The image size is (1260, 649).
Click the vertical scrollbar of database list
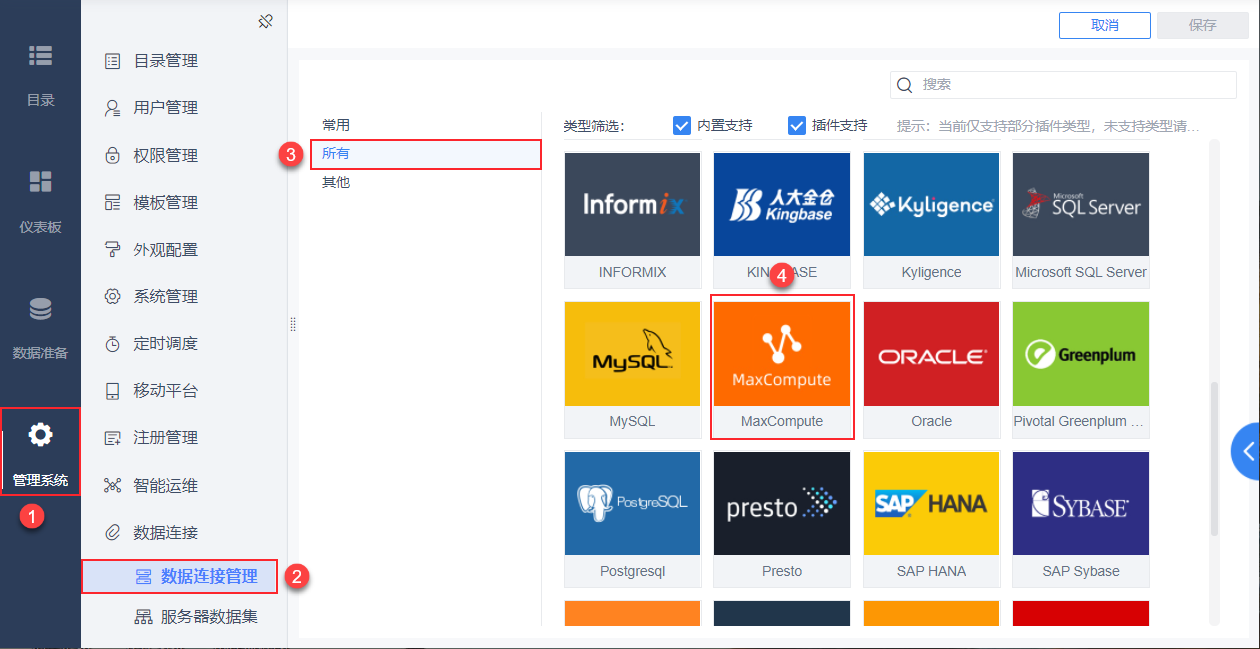(x=1215, y=457)
